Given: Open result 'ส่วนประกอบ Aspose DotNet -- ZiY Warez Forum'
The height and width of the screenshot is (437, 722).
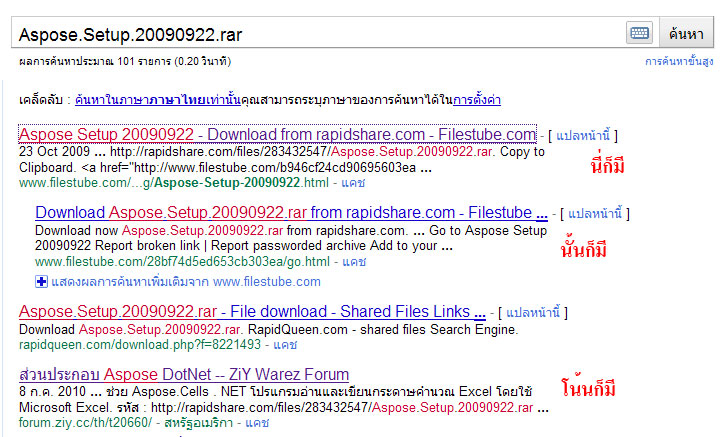Looking at the screenshot, I should [184, 374].
